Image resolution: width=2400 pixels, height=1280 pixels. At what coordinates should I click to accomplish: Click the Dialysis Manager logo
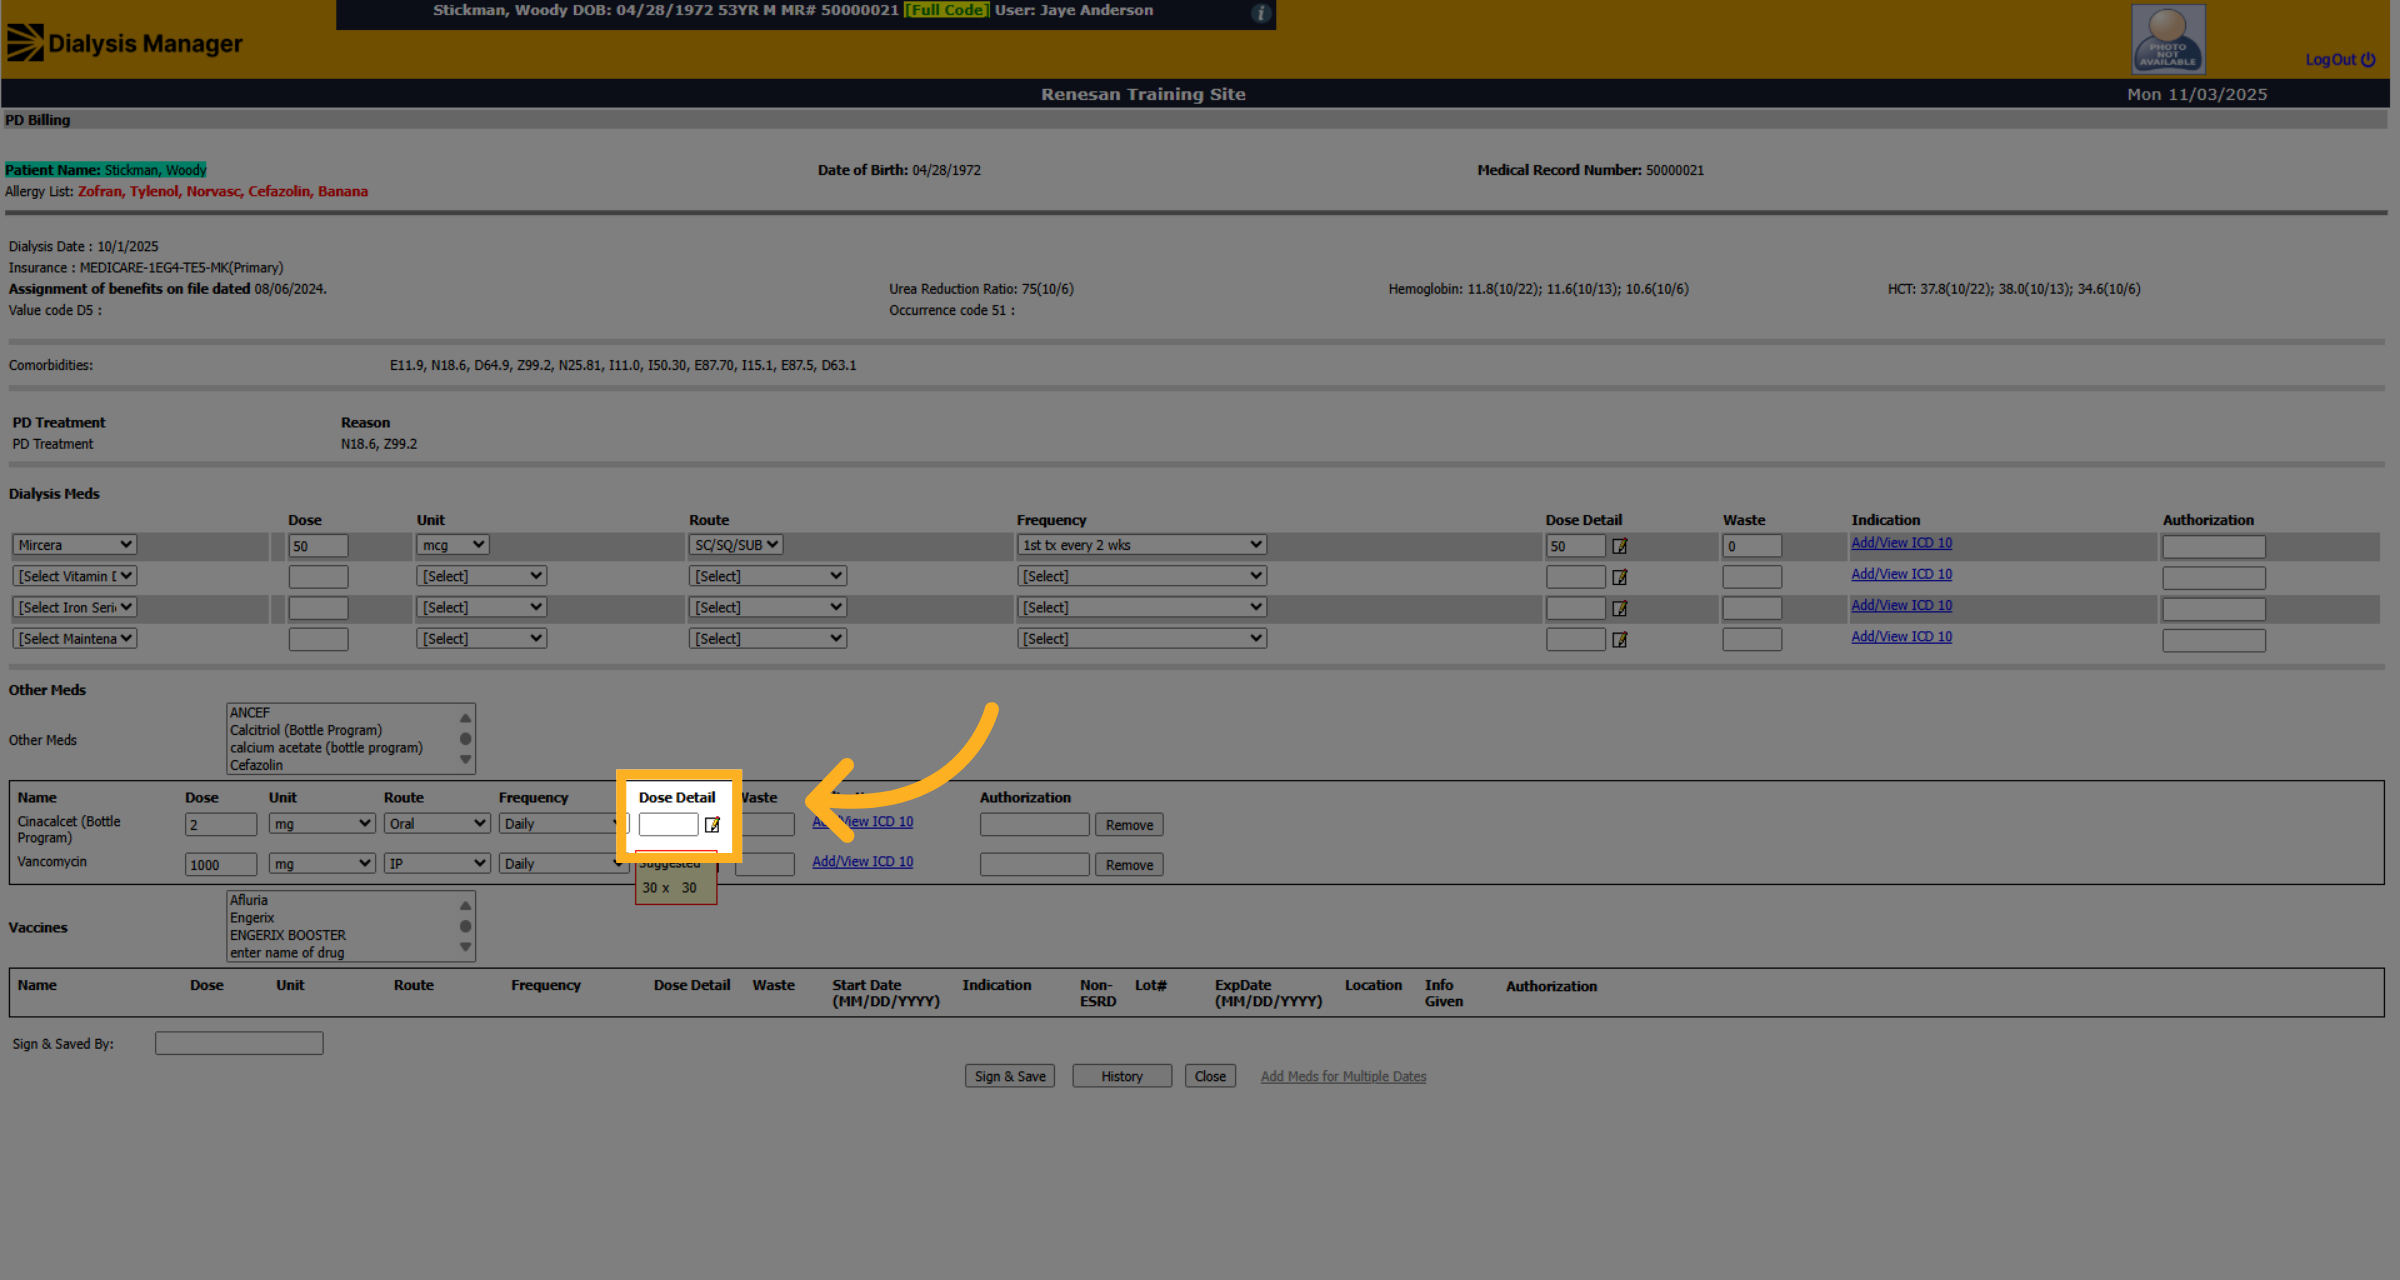click(125, 43)
